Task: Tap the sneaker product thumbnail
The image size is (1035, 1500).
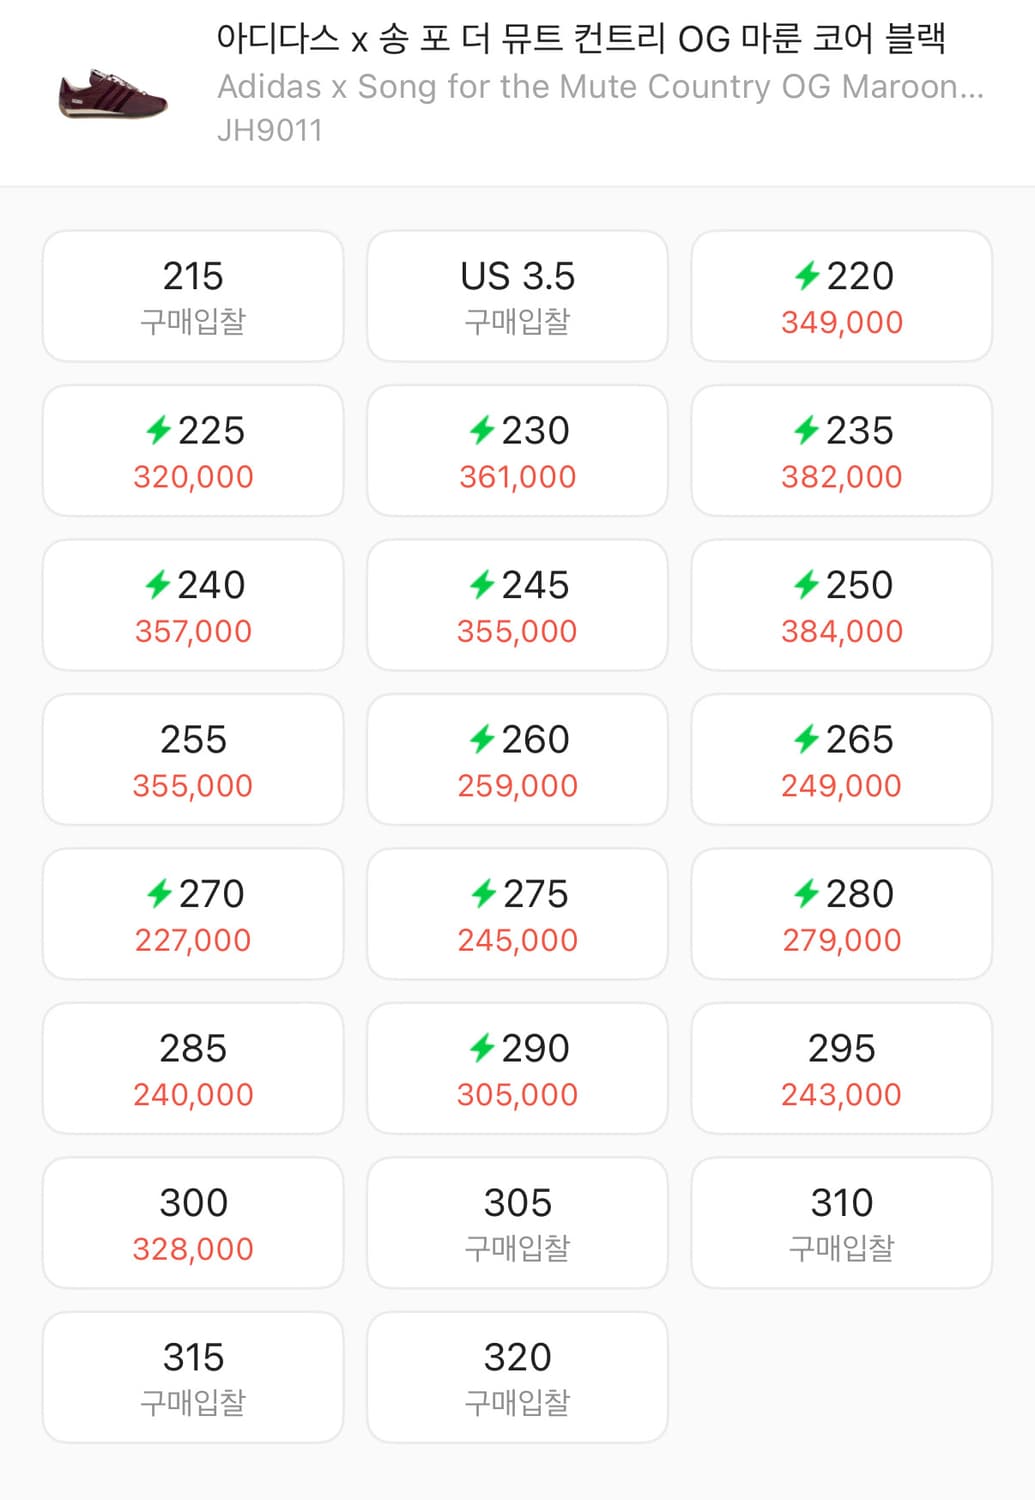Action: (x=112, y=94)
